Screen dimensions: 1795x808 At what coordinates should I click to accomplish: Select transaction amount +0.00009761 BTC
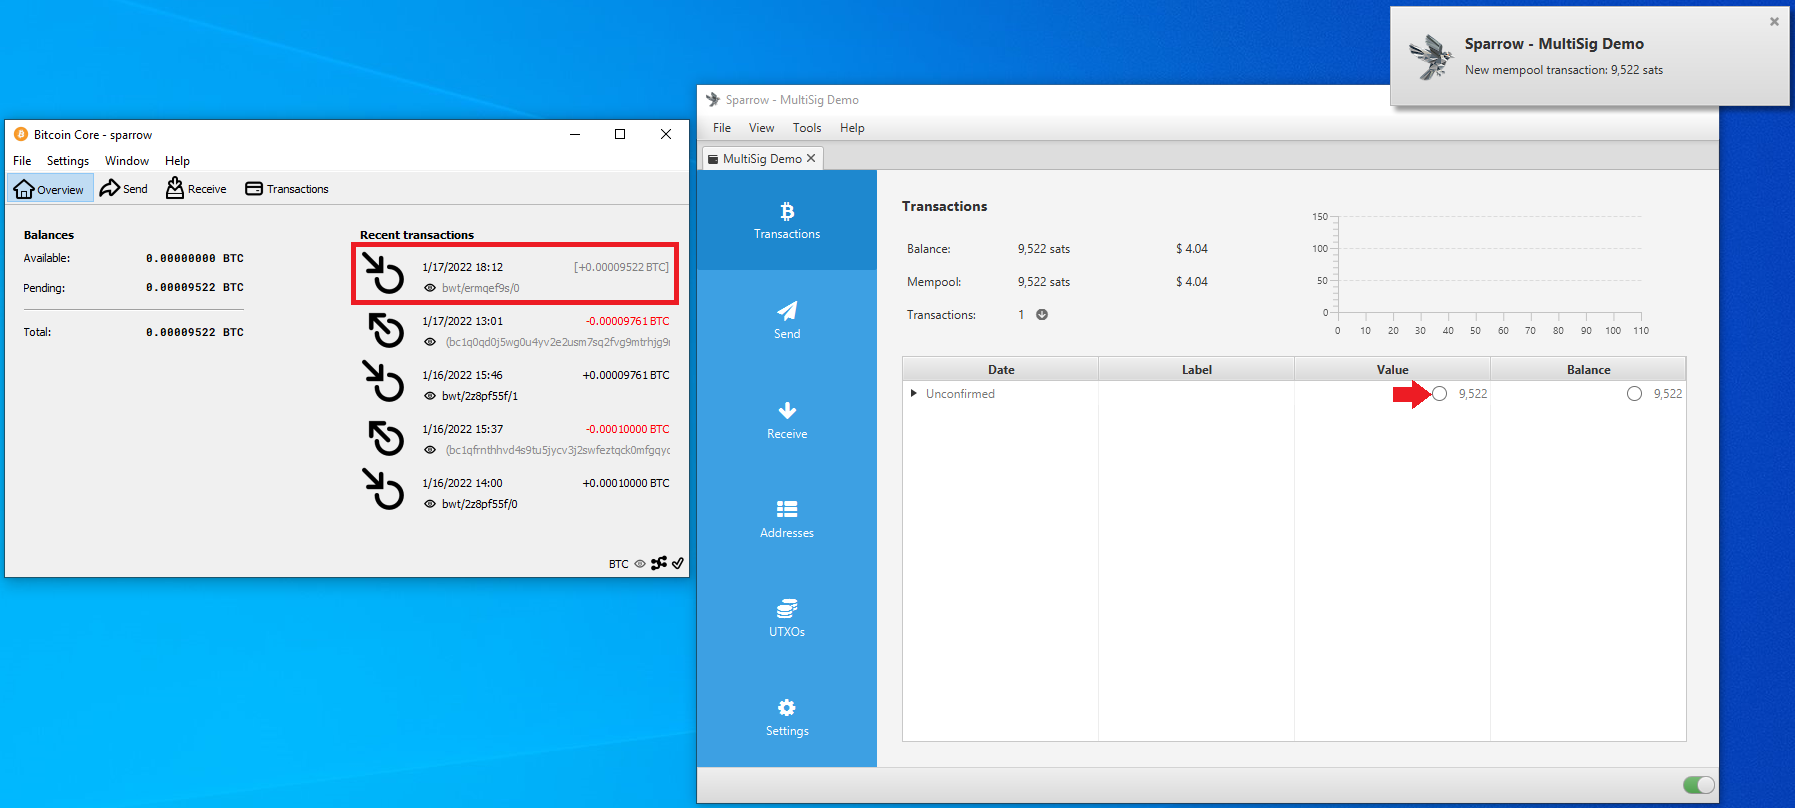click(626, 375)
